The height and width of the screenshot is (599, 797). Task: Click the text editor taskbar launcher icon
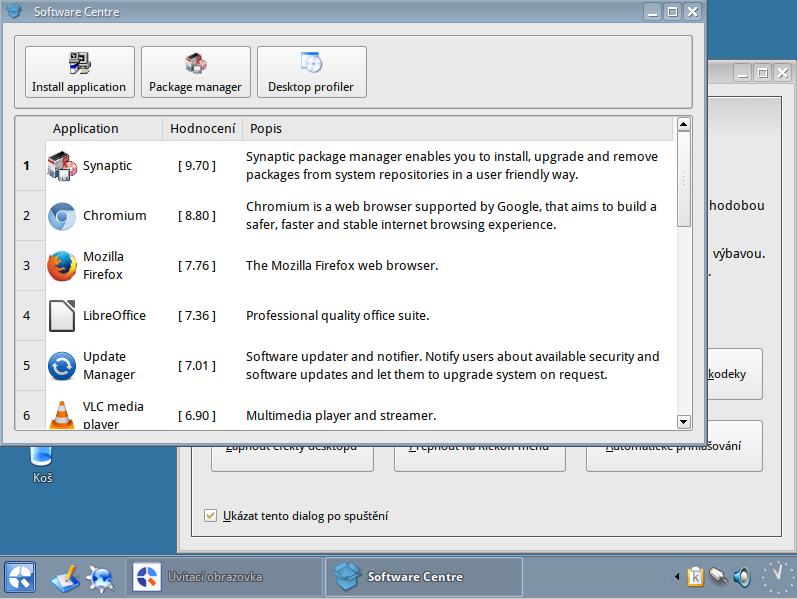pyautogui.click(x=66, y=578)
